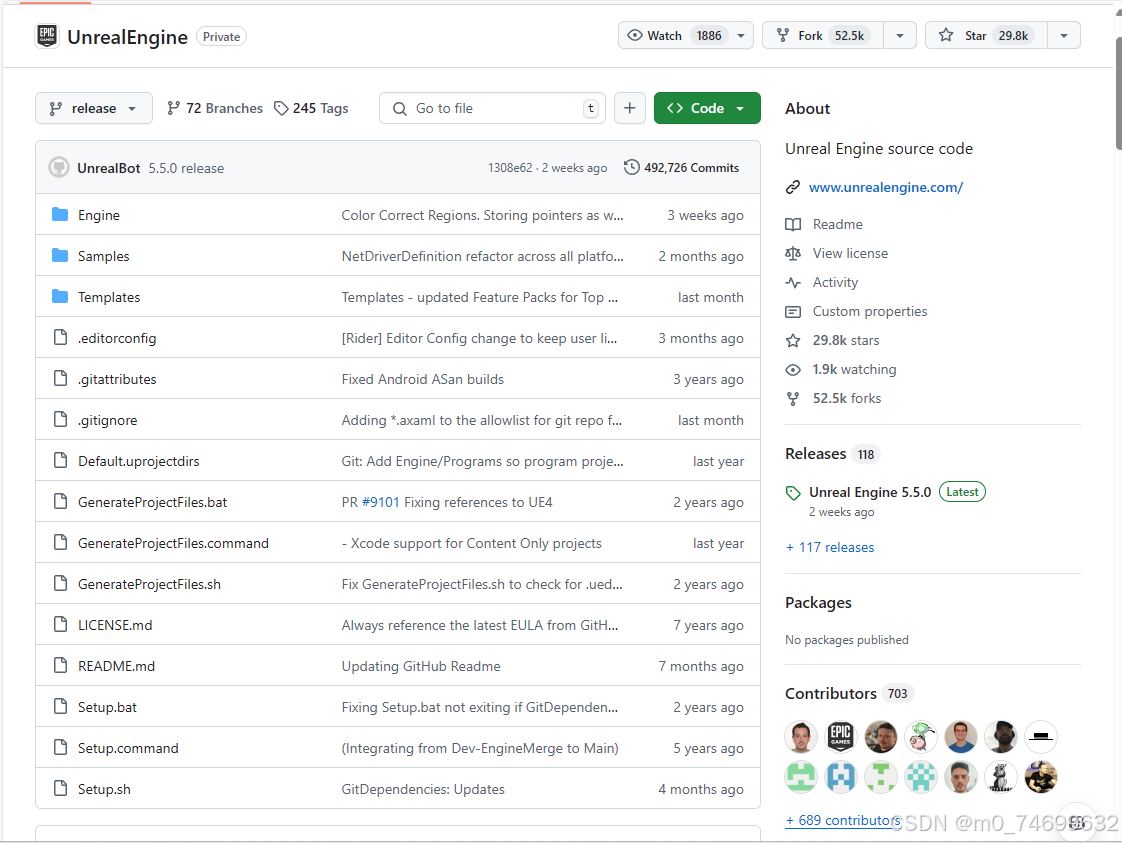Open View license link
The image size is (1122, 843).
(850, 253)
